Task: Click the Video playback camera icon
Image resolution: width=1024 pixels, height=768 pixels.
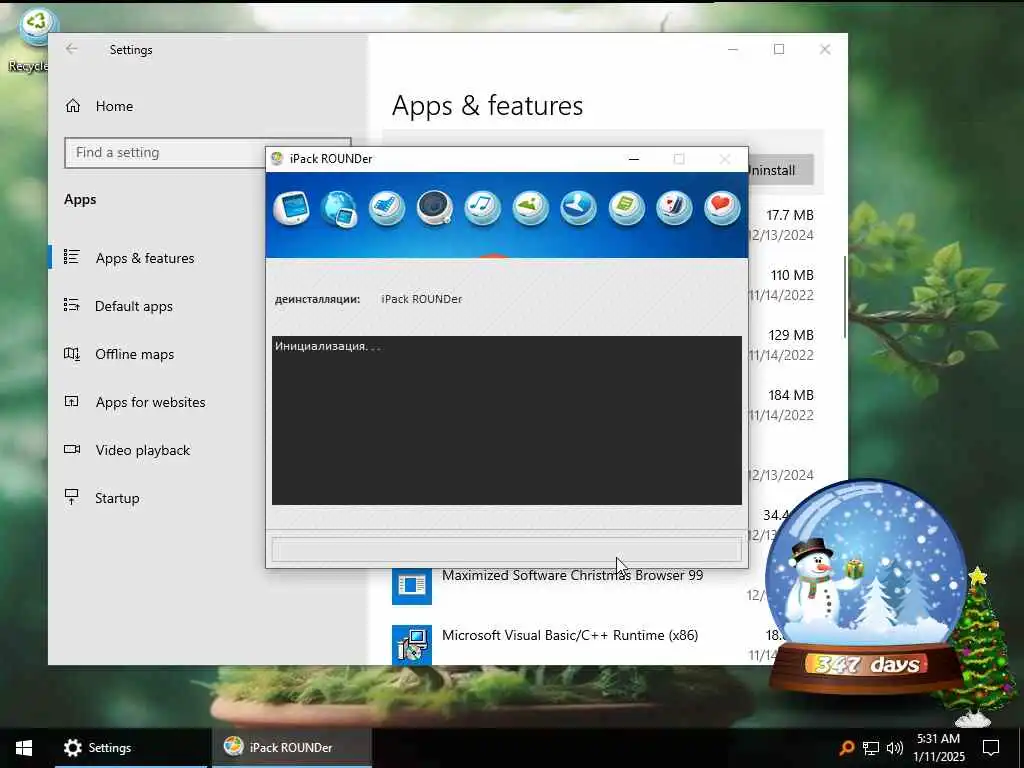Action: pyautogui.click(x=72, y=449)
